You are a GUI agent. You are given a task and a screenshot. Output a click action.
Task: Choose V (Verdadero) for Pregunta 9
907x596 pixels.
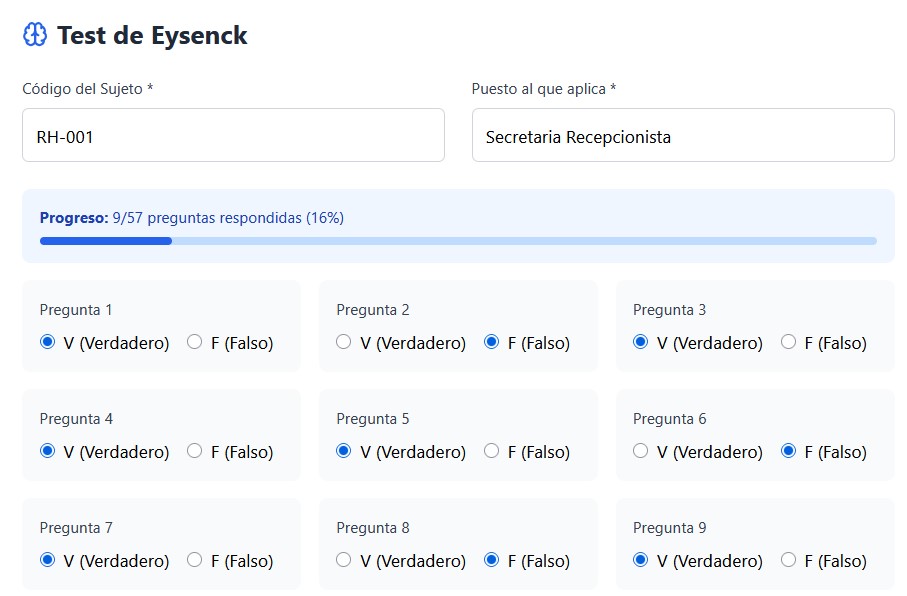(641, 560)
